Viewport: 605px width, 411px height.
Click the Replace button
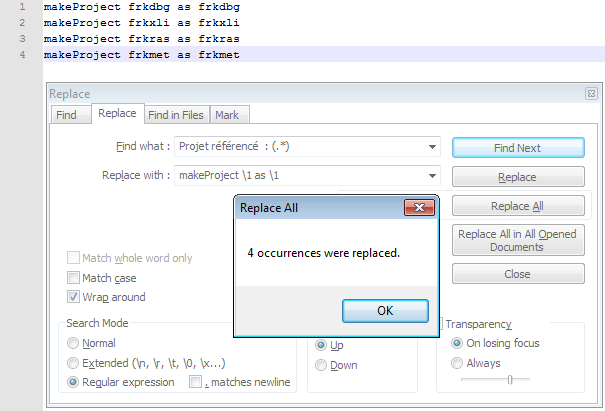pos(518,177)
